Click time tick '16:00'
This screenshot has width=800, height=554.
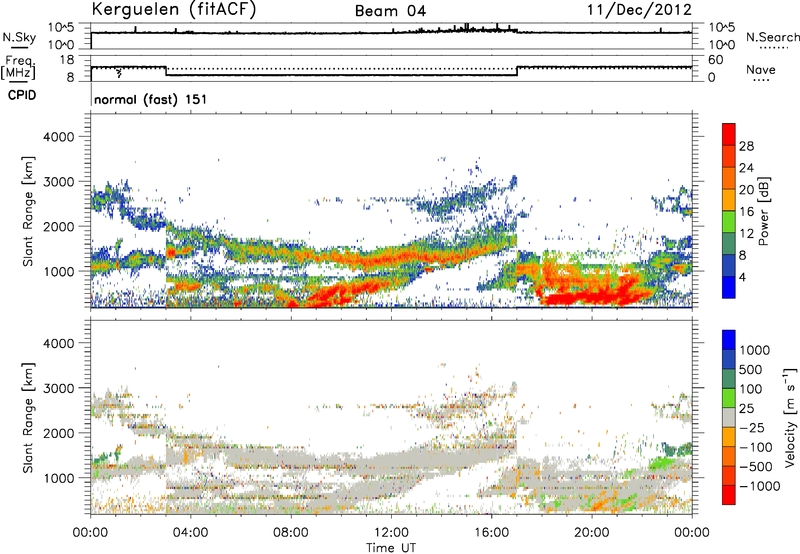tap(491, 533)
